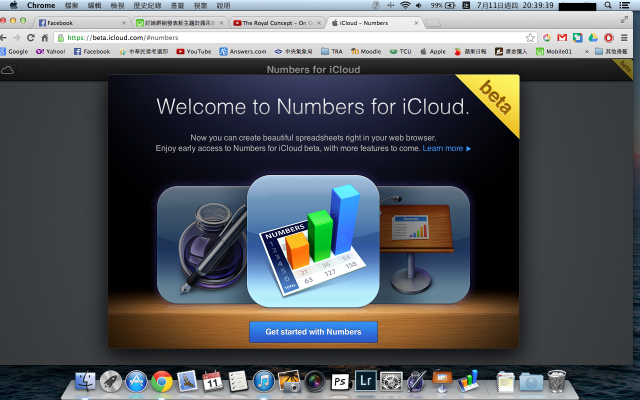Reload the current page
Screen dimensions: 640x400
pyautogui.click(x=31, y=38)
